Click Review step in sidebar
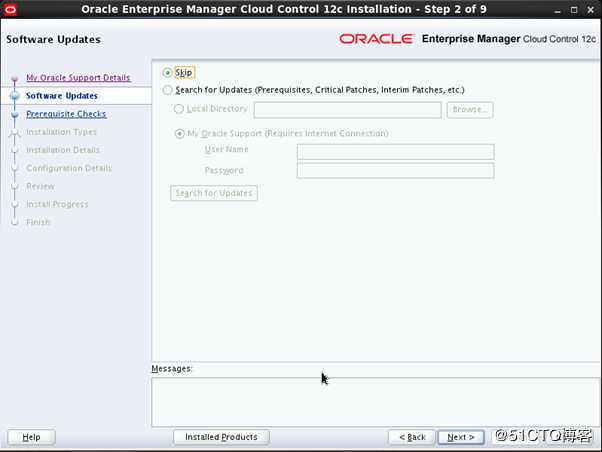The height and width of the screenshot is (452, 602). (x=40, y=186)
